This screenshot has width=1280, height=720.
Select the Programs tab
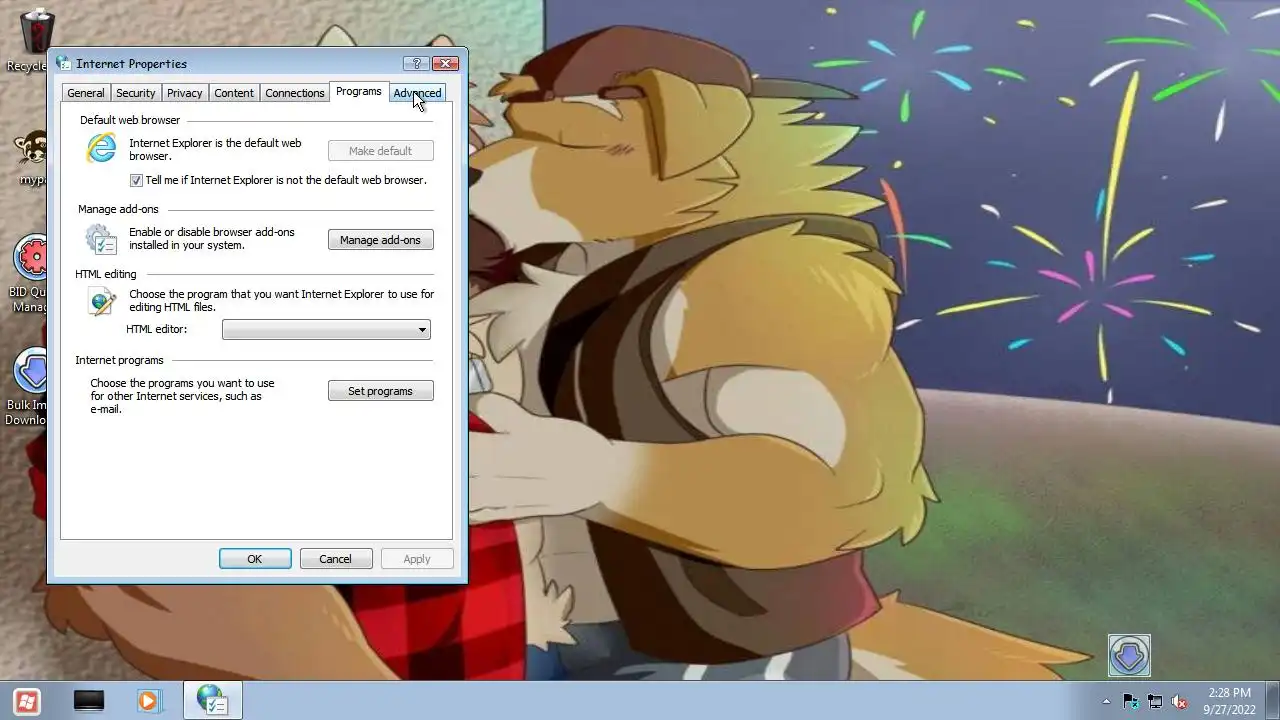coord(358,91)
